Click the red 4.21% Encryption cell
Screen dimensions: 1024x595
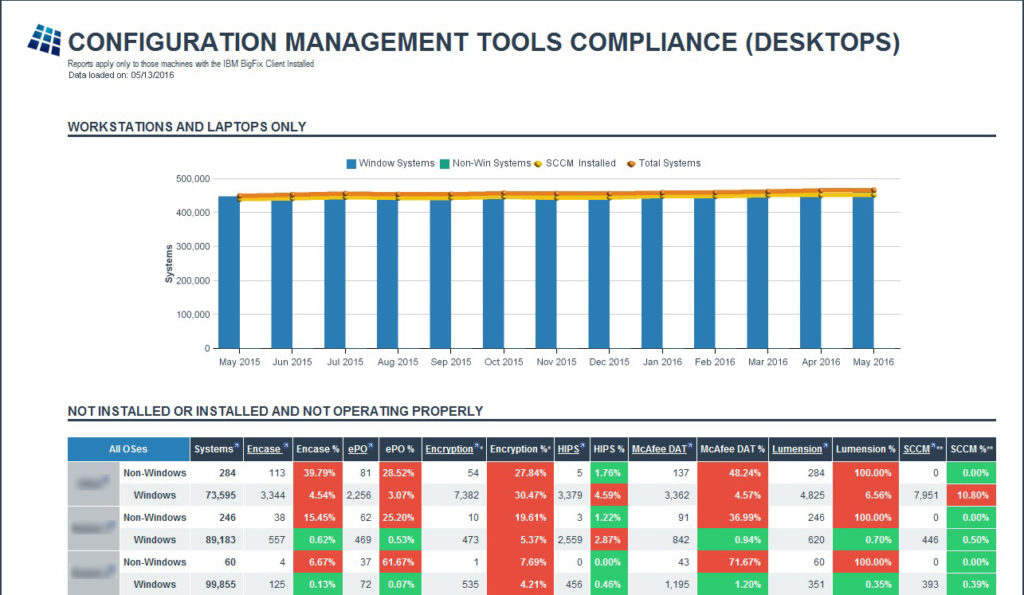[520, 584]
